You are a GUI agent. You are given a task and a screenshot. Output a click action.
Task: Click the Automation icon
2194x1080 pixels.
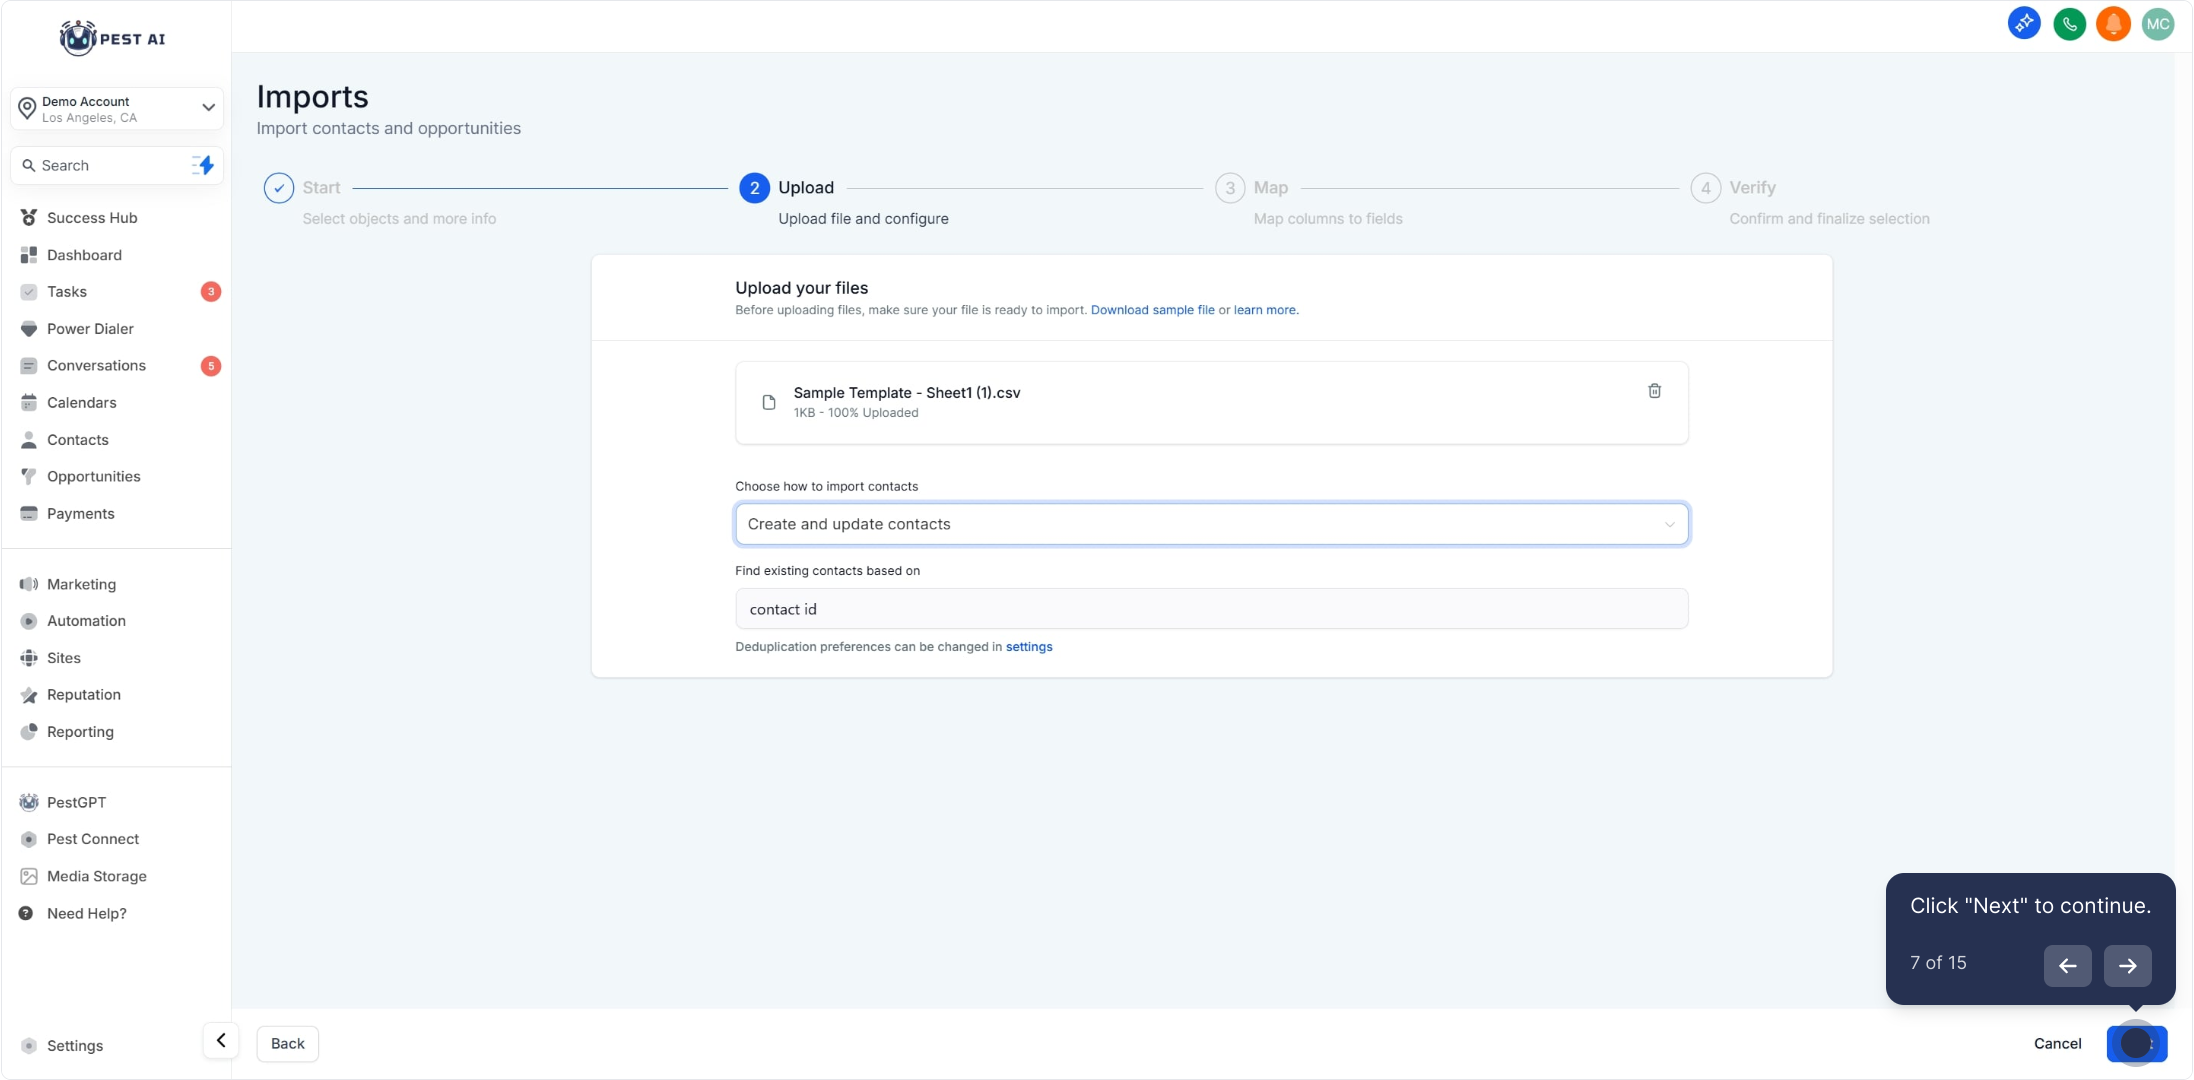click(29, 621)
